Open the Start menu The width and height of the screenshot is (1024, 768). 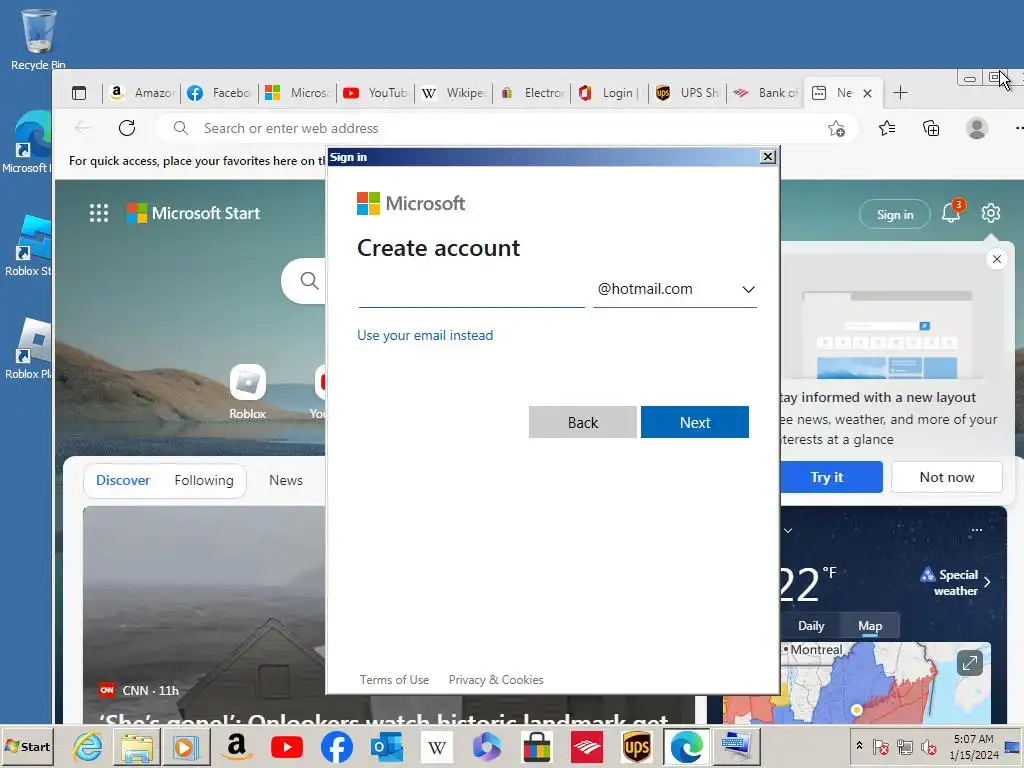coord(27,746)
